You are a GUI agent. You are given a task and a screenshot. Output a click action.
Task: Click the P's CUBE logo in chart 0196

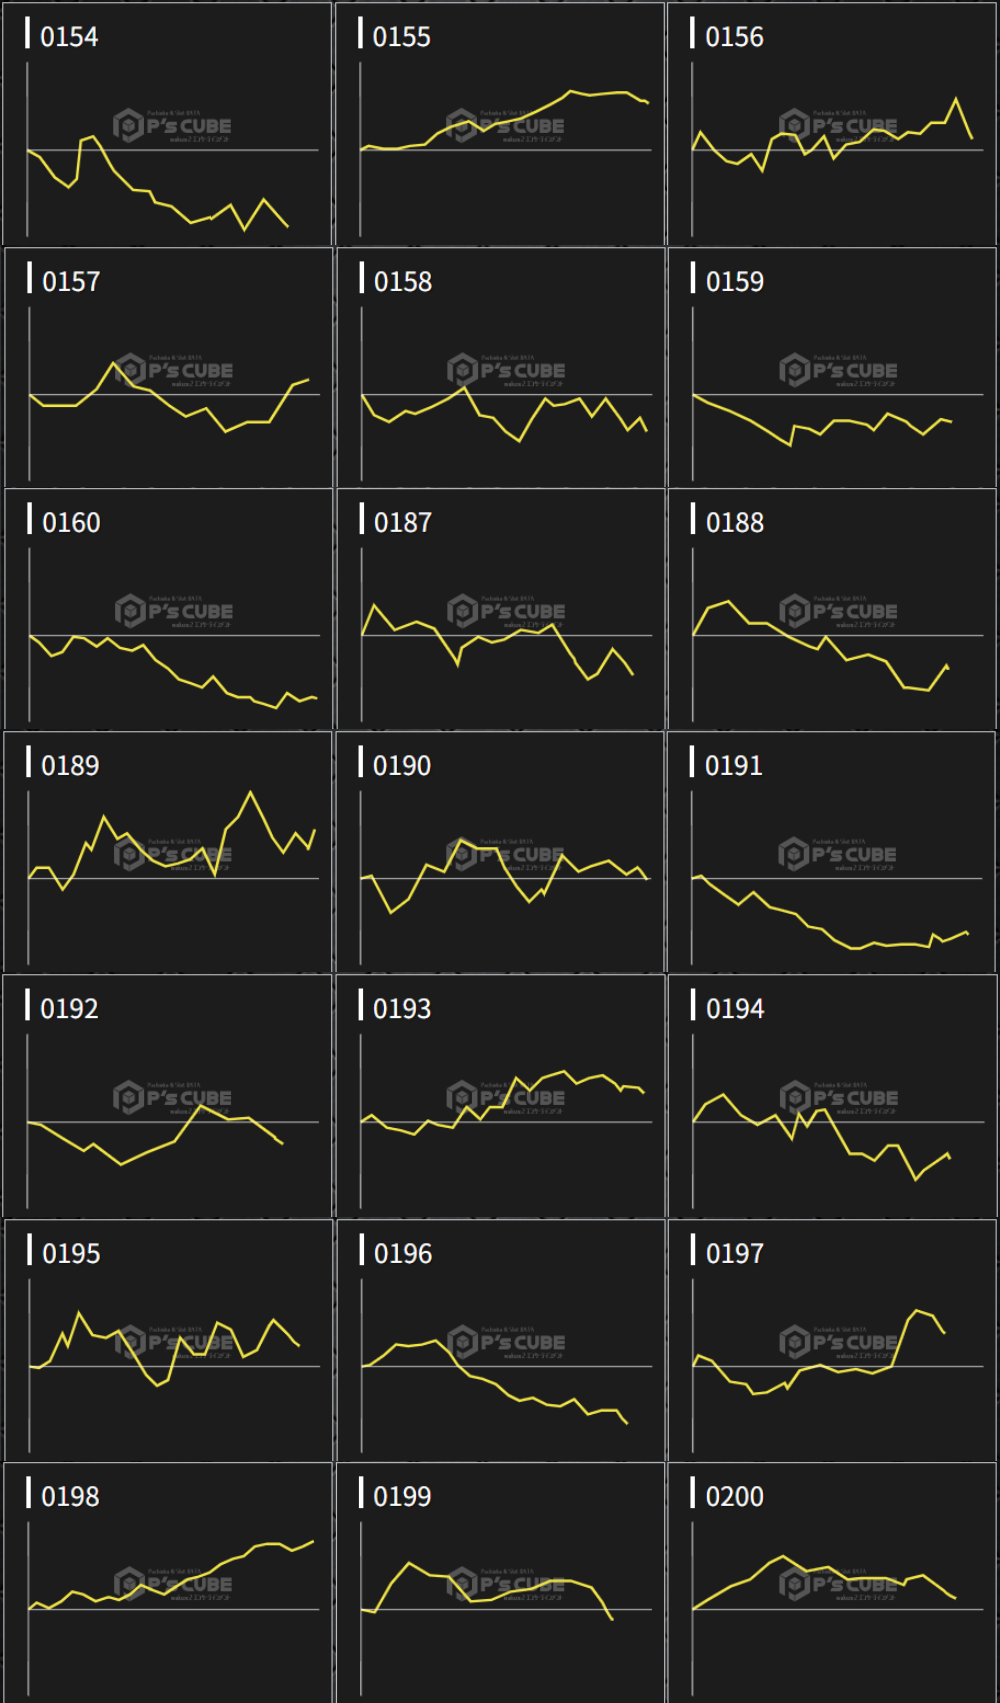point(507,1342)
